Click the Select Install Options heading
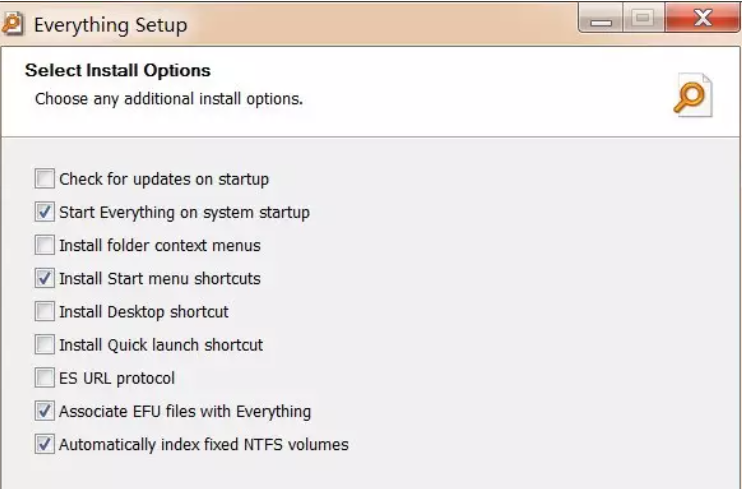The image size is (742, 489). 118,71
